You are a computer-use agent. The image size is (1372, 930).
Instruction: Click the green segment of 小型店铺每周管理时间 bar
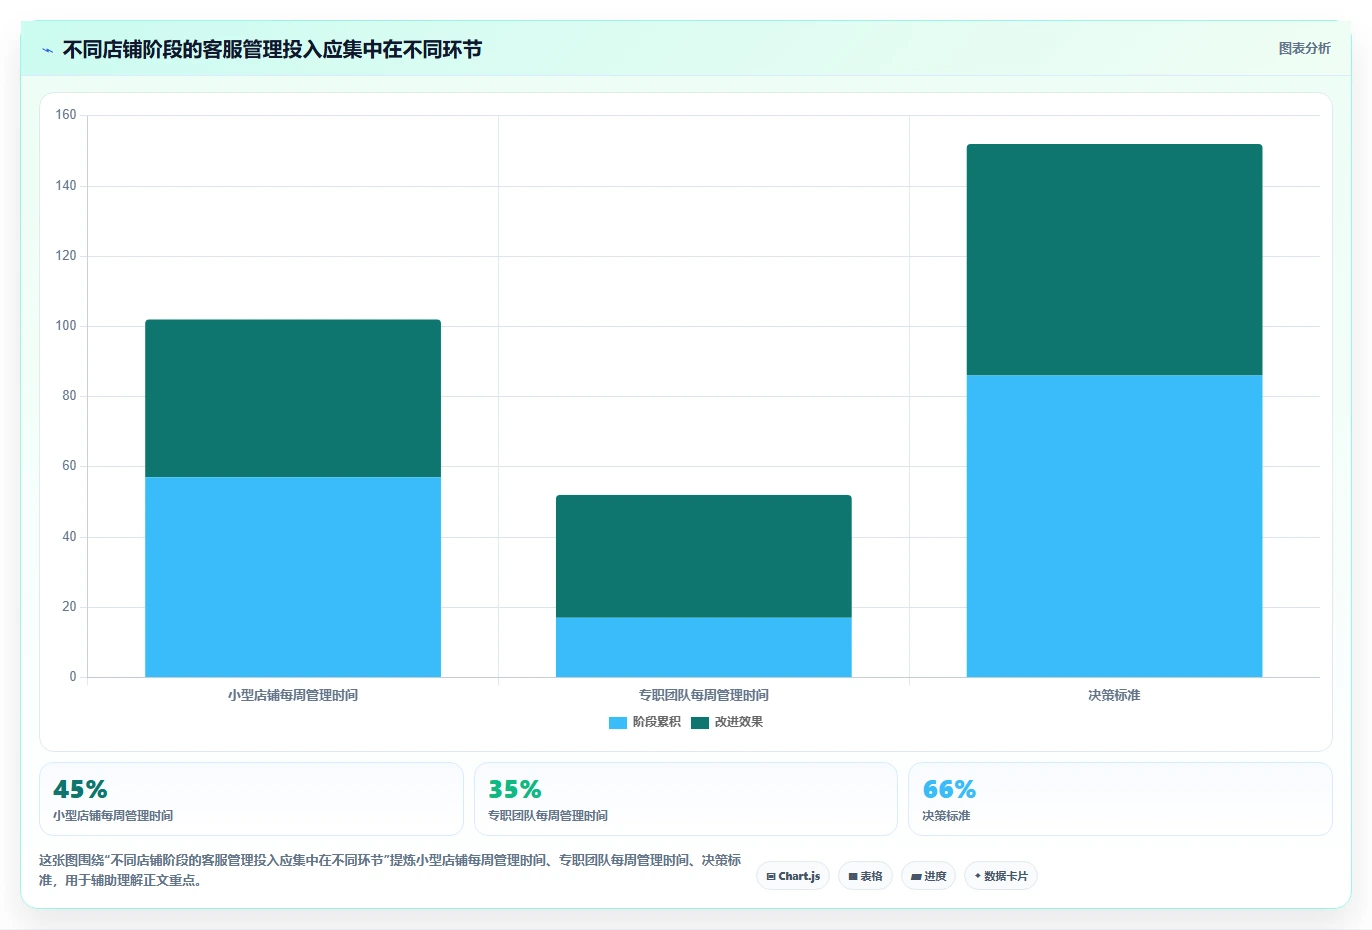[293, 398]
